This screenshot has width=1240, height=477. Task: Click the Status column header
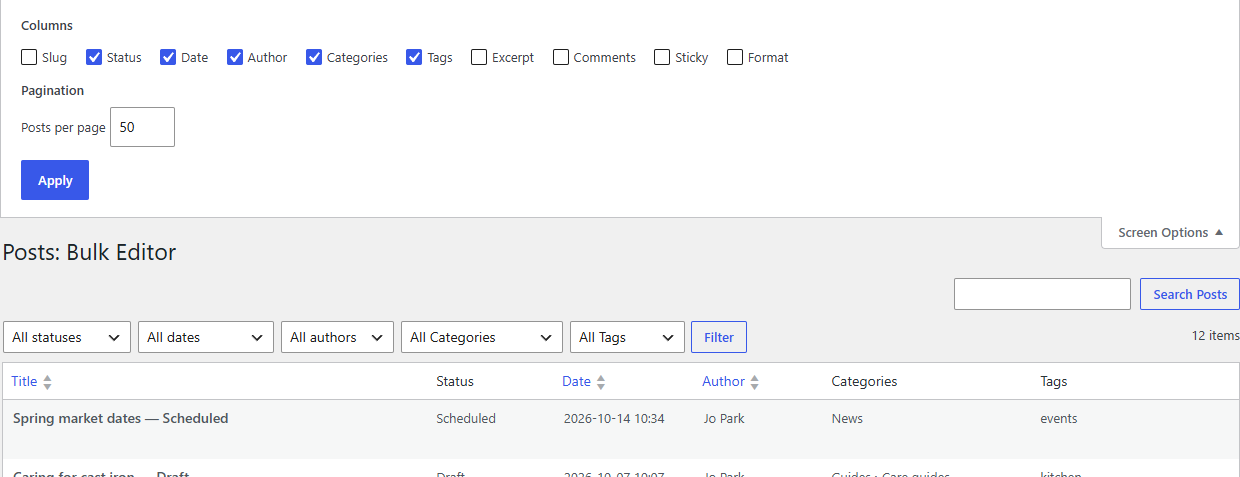(x=455, y=381)
